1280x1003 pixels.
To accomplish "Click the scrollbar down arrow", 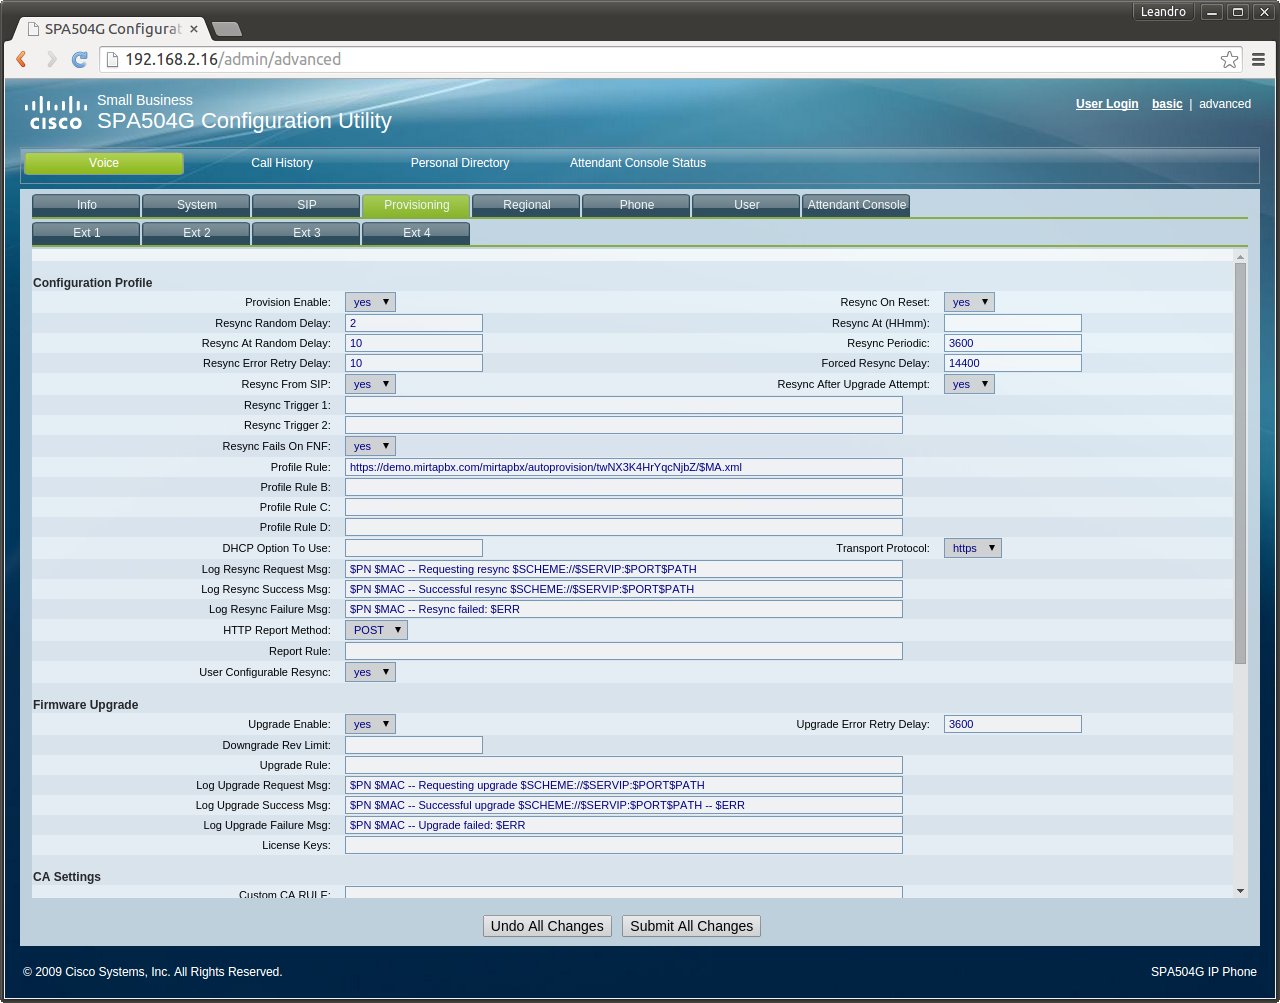I will [x=1240, y=891].
